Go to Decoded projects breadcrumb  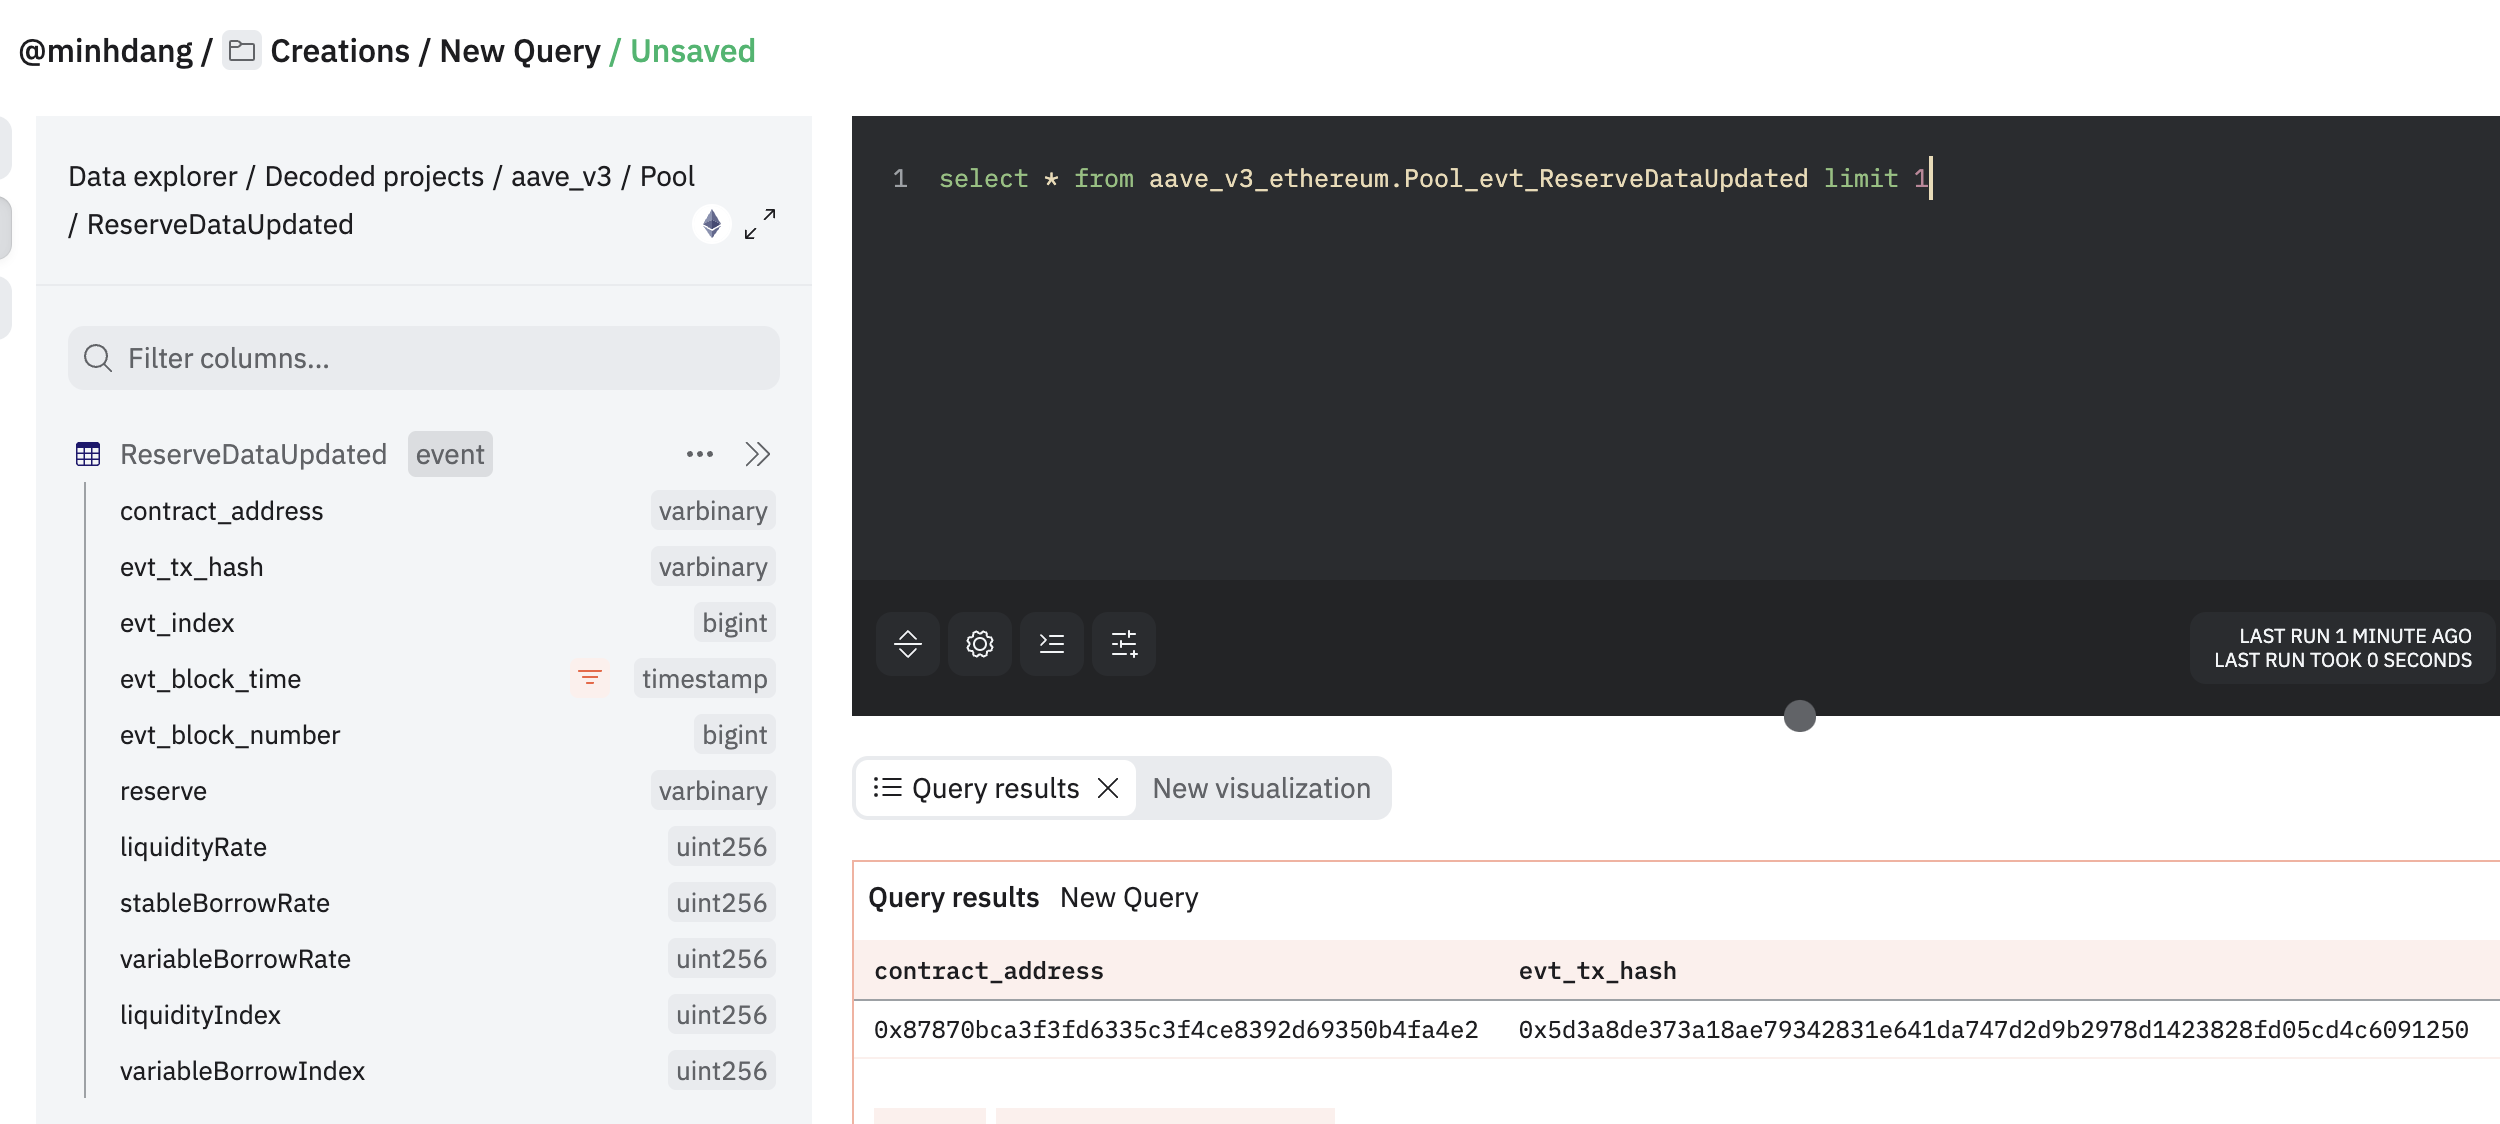click(x=374, y=177)
